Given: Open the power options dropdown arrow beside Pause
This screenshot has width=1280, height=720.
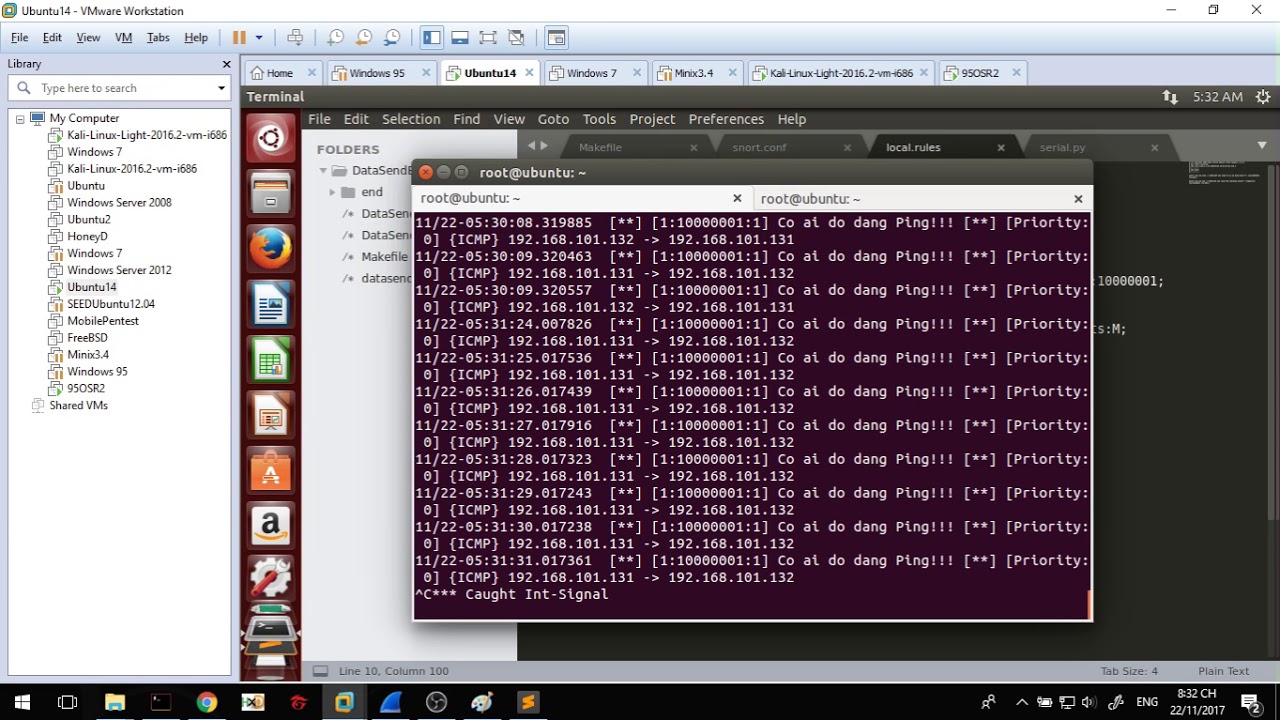Looking at the screenshot, I should pyautogui.click(x=259, y=37).
